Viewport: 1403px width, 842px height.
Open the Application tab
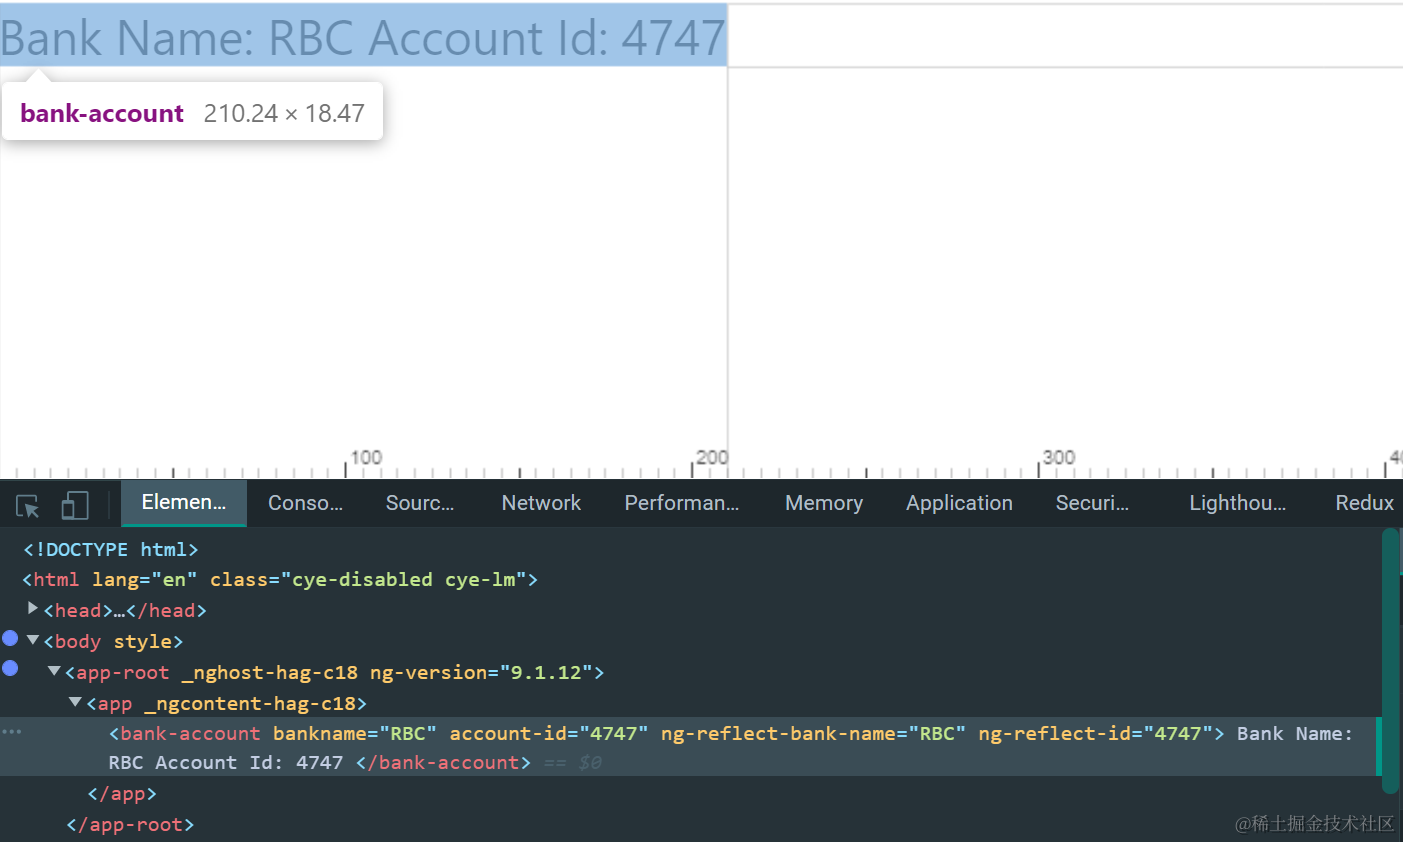959,503
